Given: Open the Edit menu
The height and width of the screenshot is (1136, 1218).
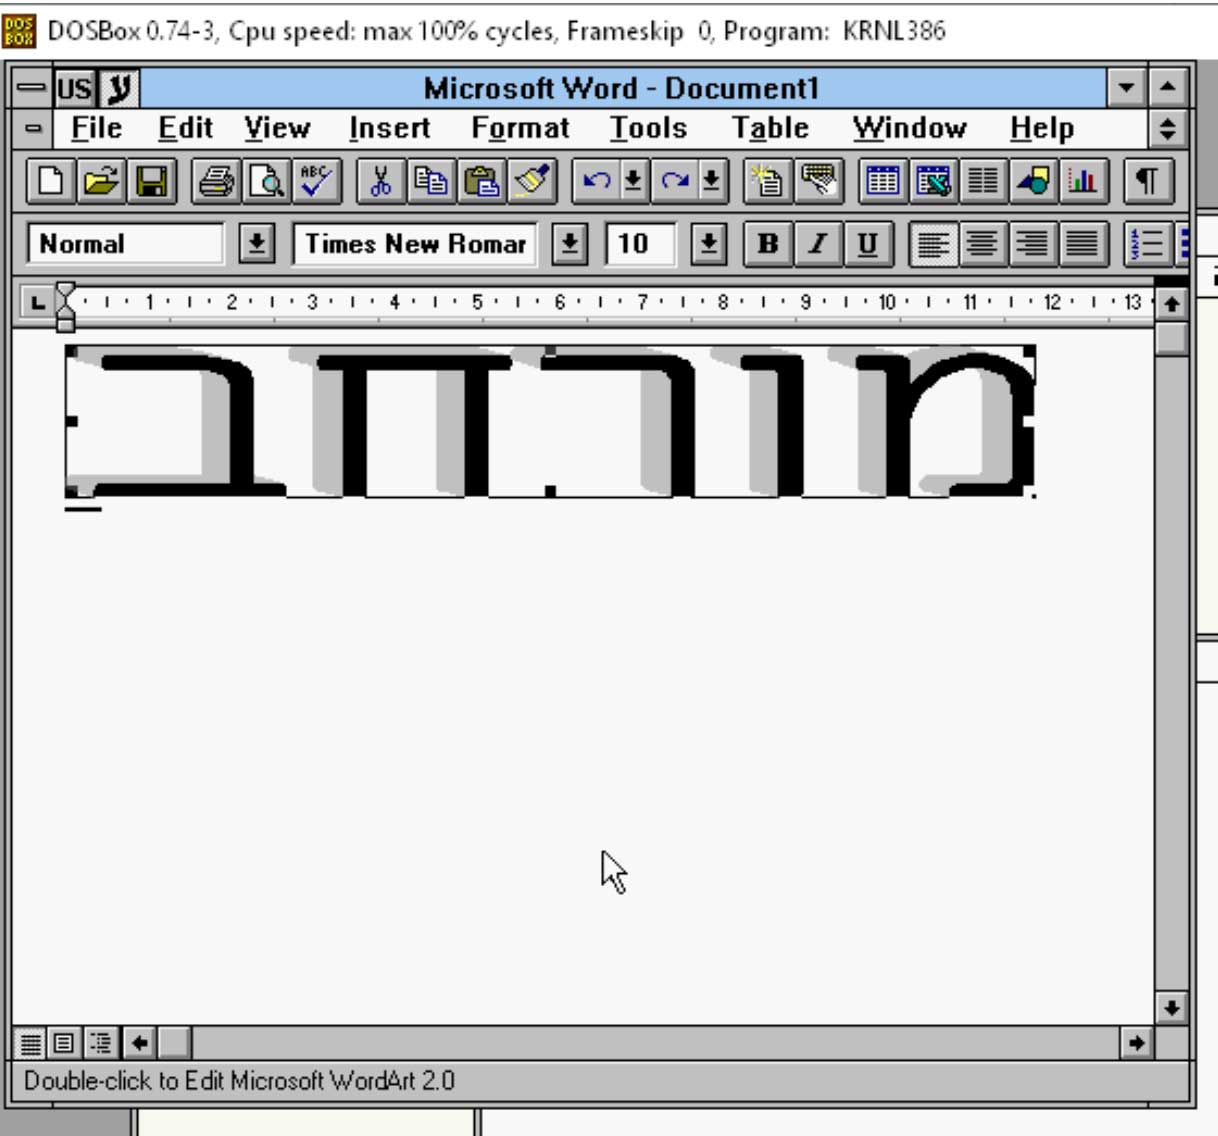Looking at the screenshot, I should (185, 128).
